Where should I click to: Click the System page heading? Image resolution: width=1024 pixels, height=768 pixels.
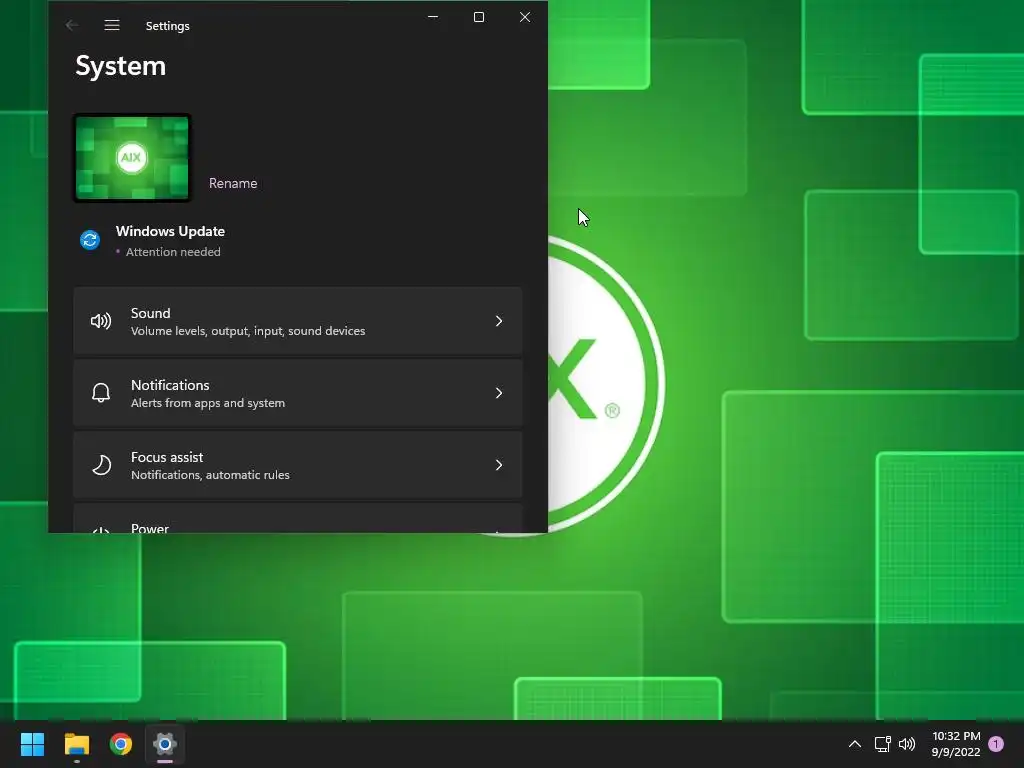coord(121,66)
